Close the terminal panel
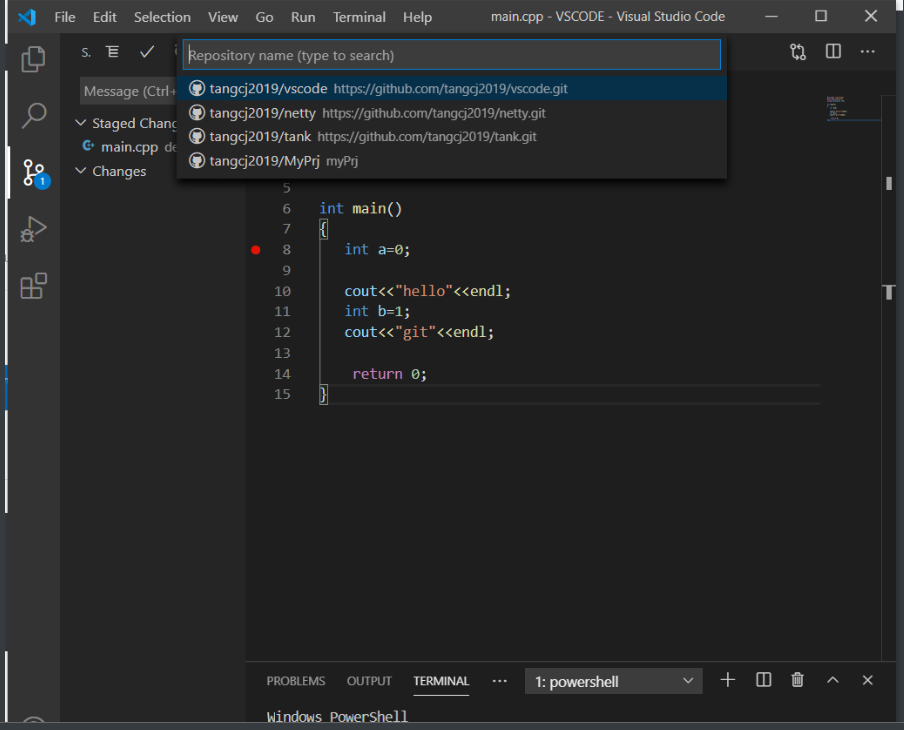Viewport: 904px width, 730px height. click(x=867, y=680)
